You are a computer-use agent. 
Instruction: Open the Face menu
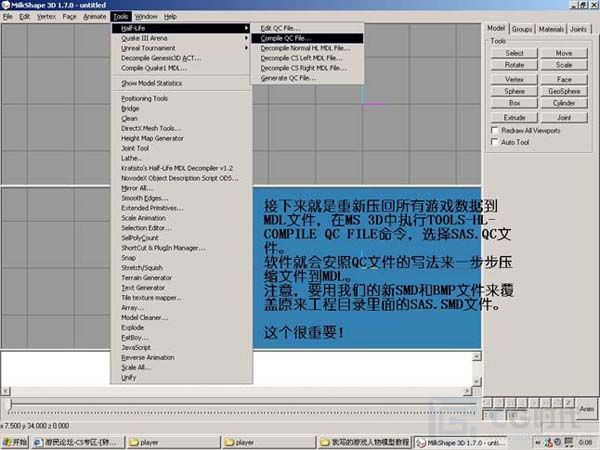point(69,16)
